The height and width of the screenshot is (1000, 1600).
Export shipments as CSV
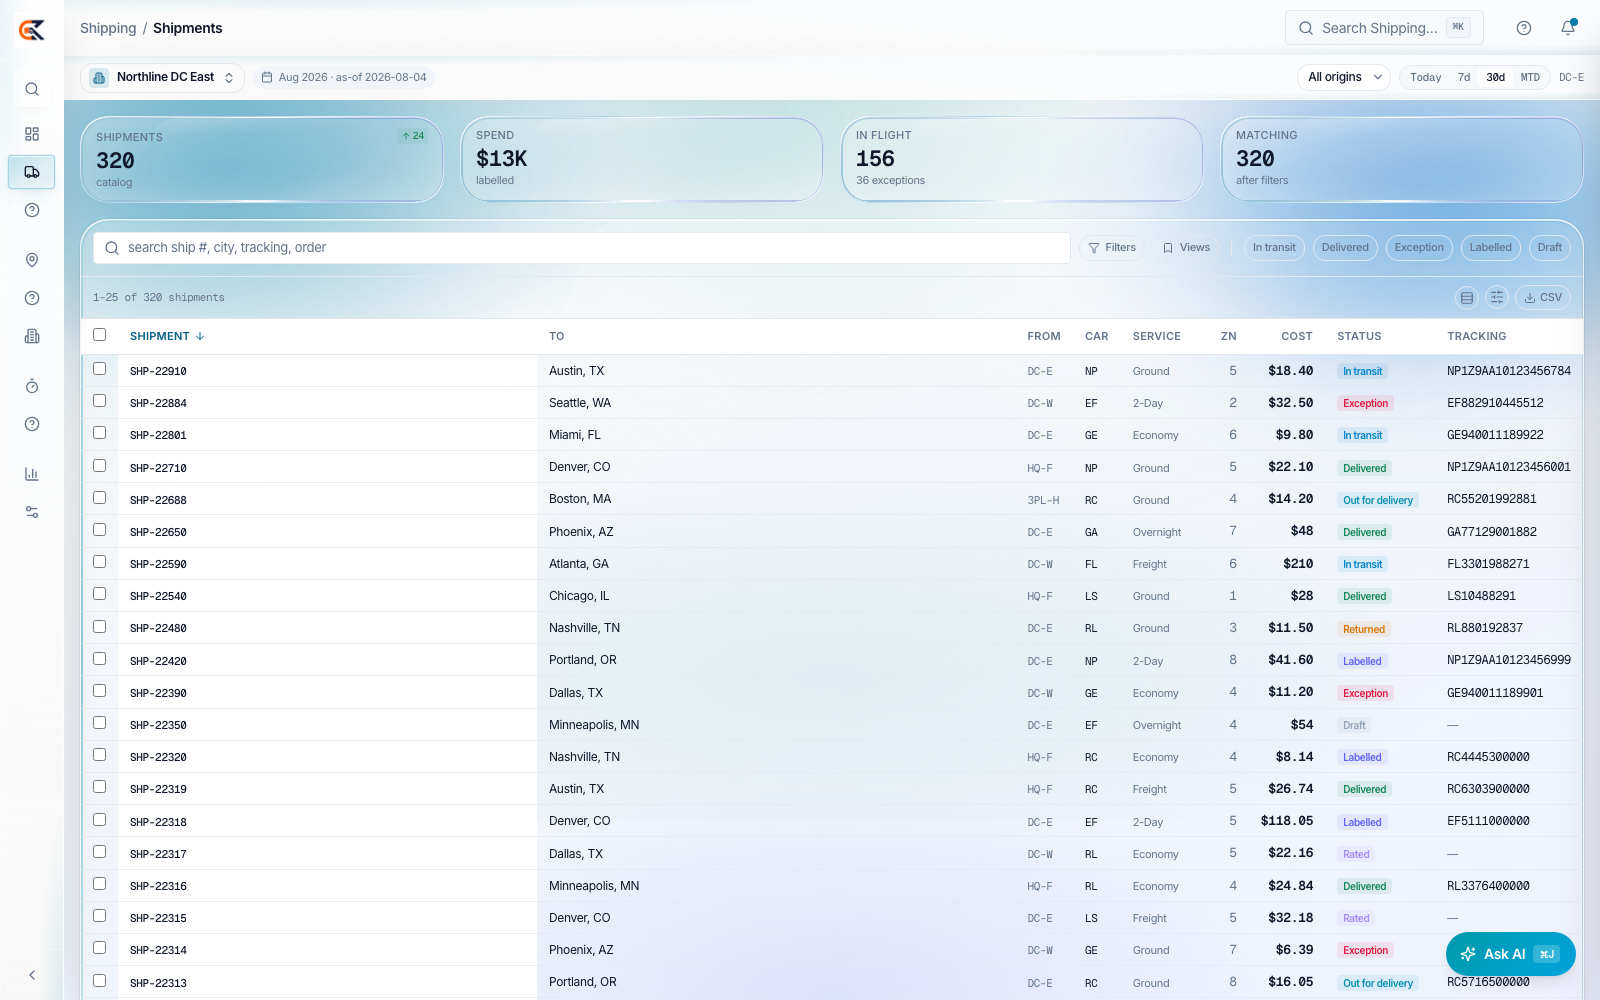click(1543, 297)
